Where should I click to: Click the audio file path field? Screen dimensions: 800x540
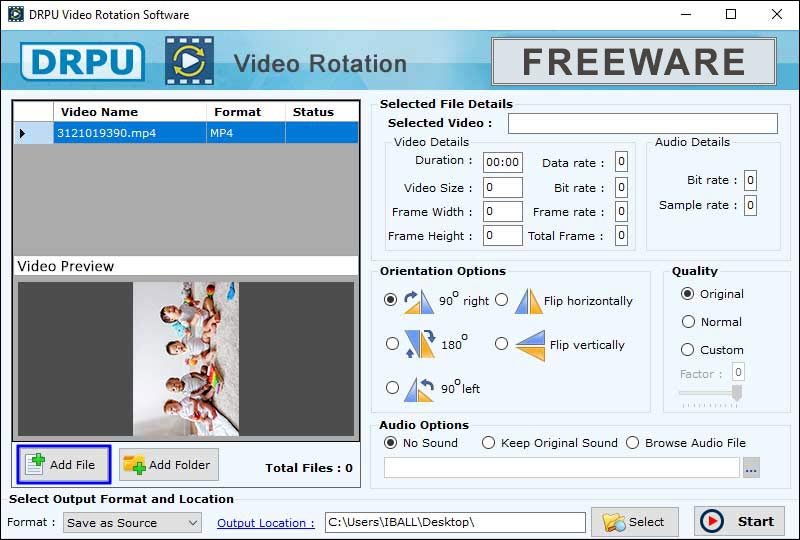point(562,468)
